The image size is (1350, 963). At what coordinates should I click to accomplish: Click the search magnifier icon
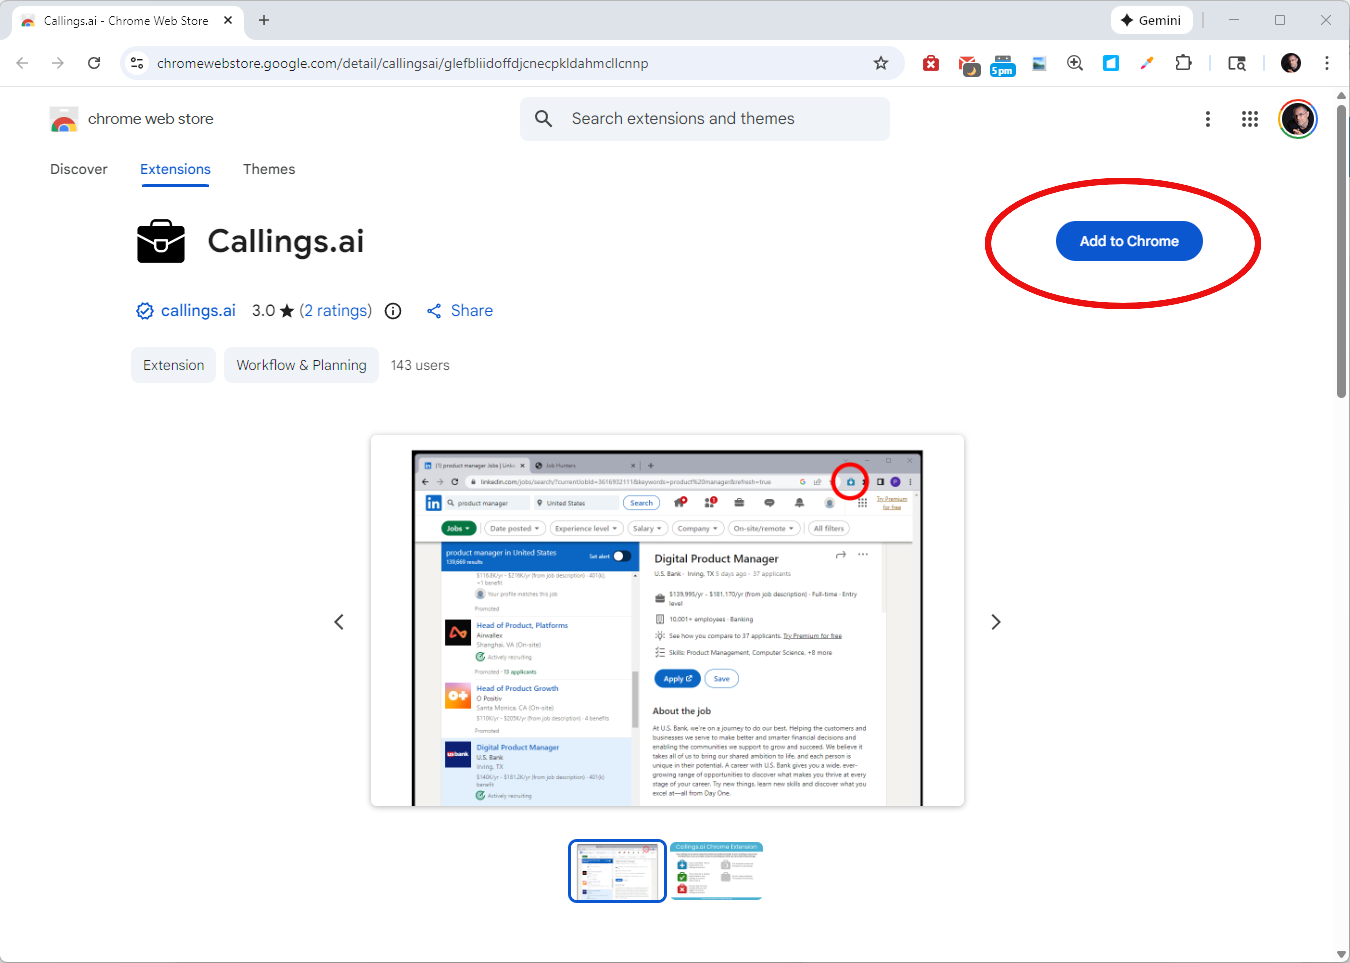[544, 119]
